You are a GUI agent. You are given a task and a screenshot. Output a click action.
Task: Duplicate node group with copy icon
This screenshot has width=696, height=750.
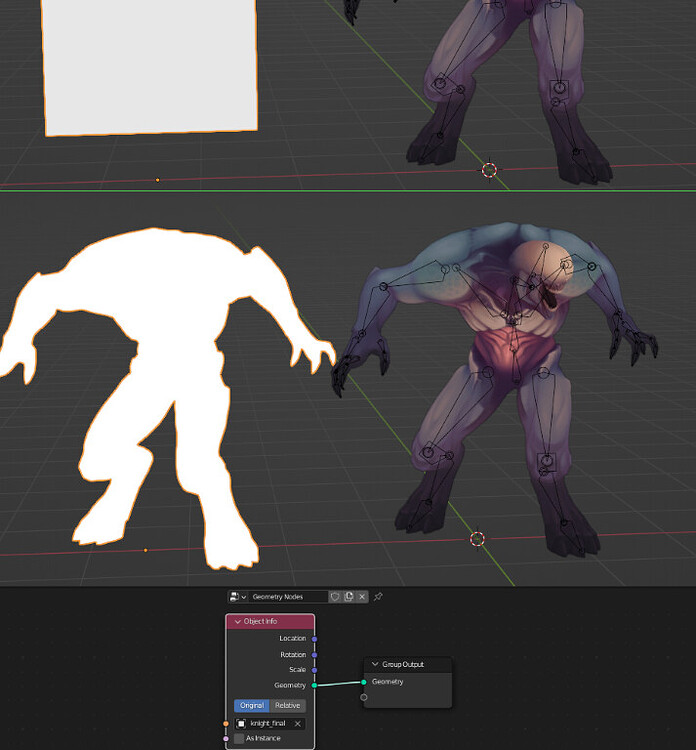[x=349, y=596]
